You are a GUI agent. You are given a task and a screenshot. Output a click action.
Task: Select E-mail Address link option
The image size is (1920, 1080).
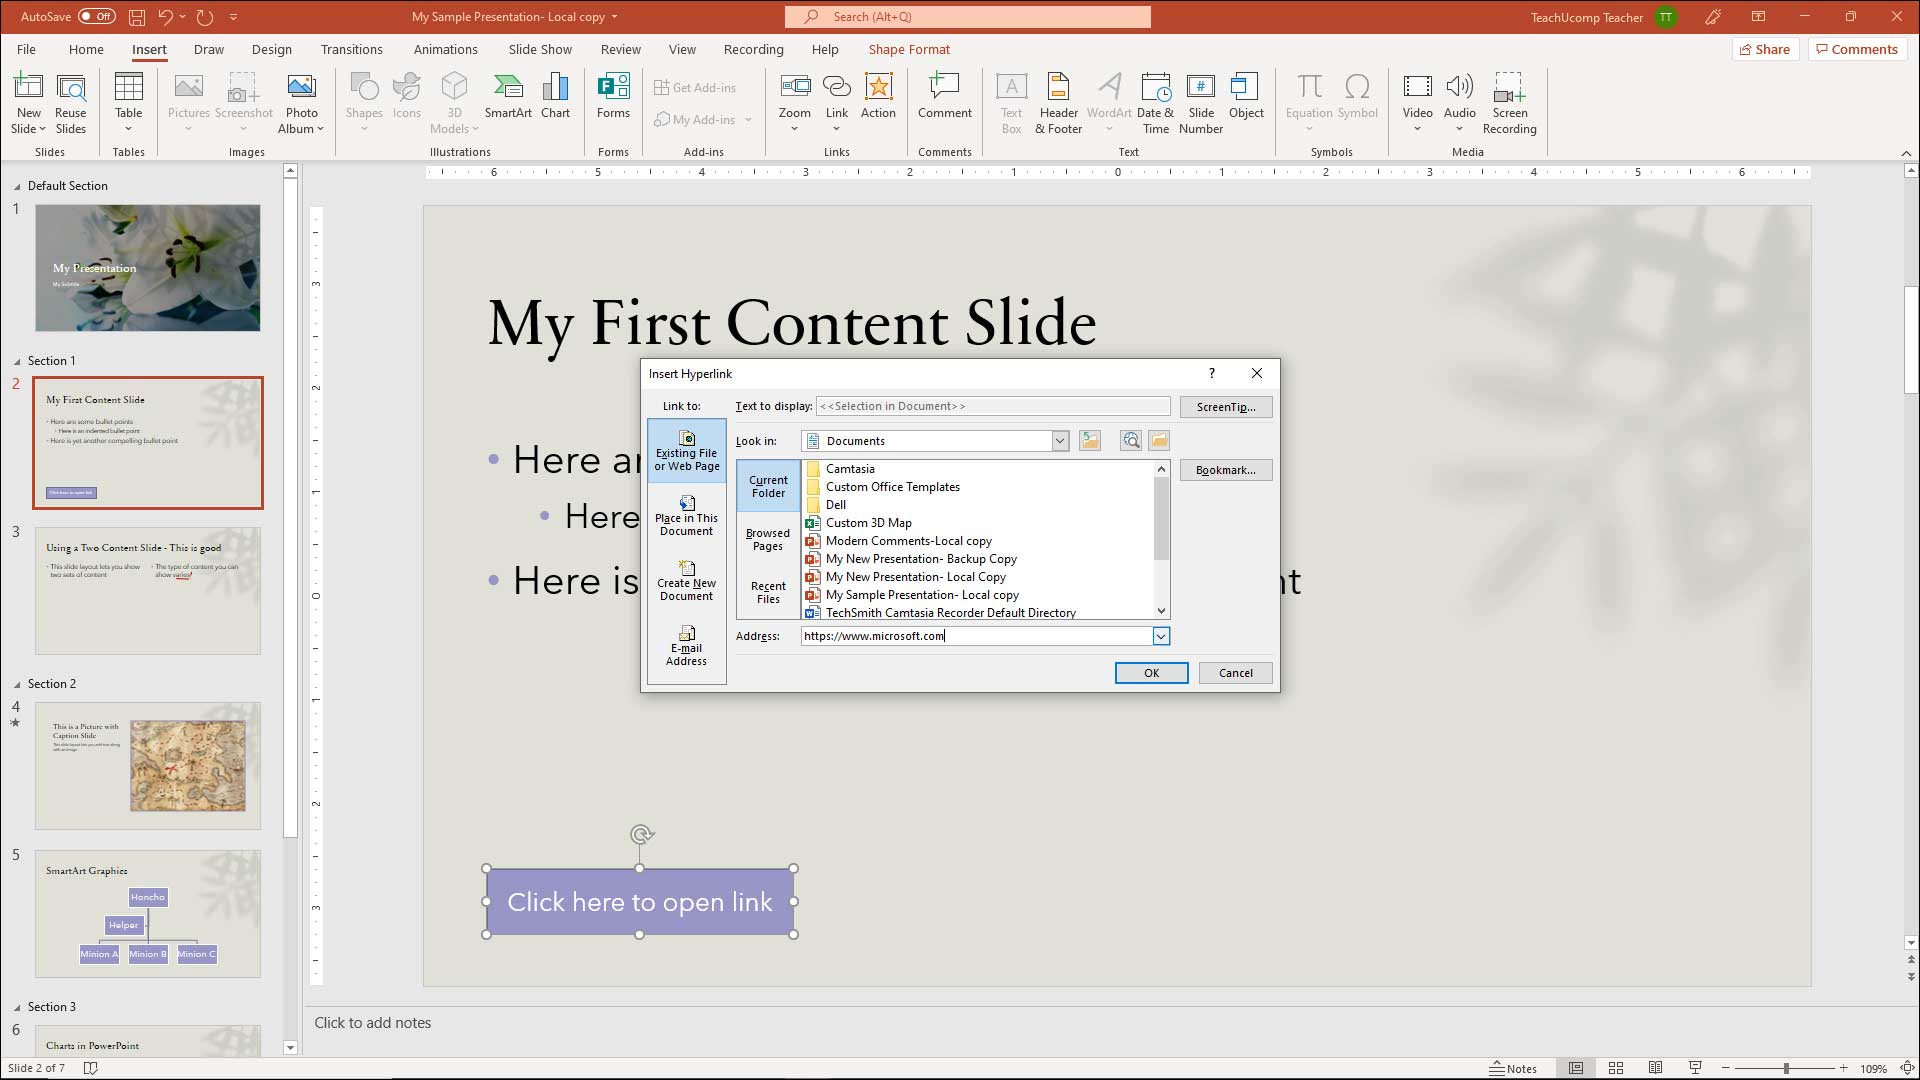(x=687, y=646)
